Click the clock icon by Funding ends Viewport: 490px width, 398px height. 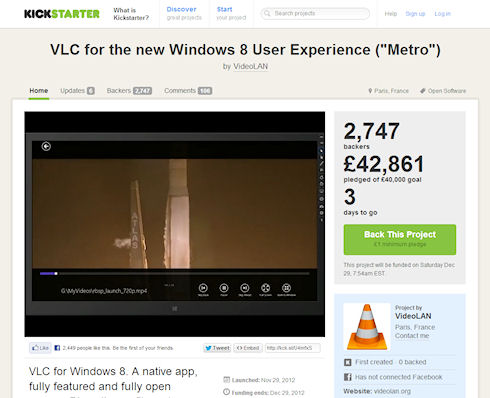226,392
